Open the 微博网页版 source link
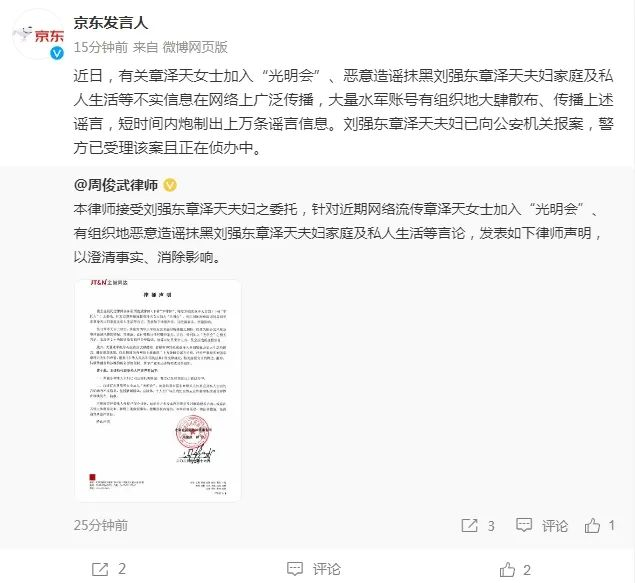635x583 pixels. (195, 47)
